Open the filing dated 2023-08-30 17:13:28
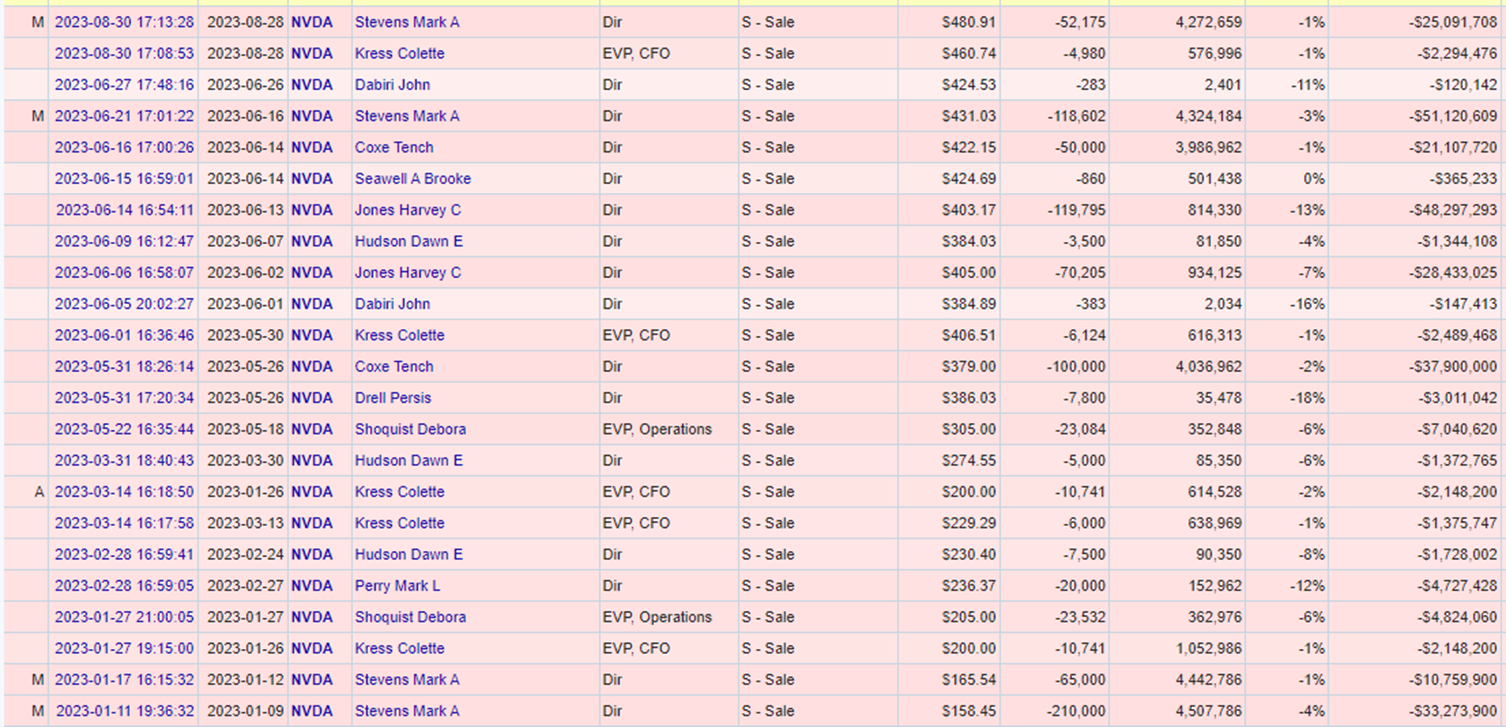The height and width of the screenshot is (727, 1506). pyautogui.click(x=124, y=22)
